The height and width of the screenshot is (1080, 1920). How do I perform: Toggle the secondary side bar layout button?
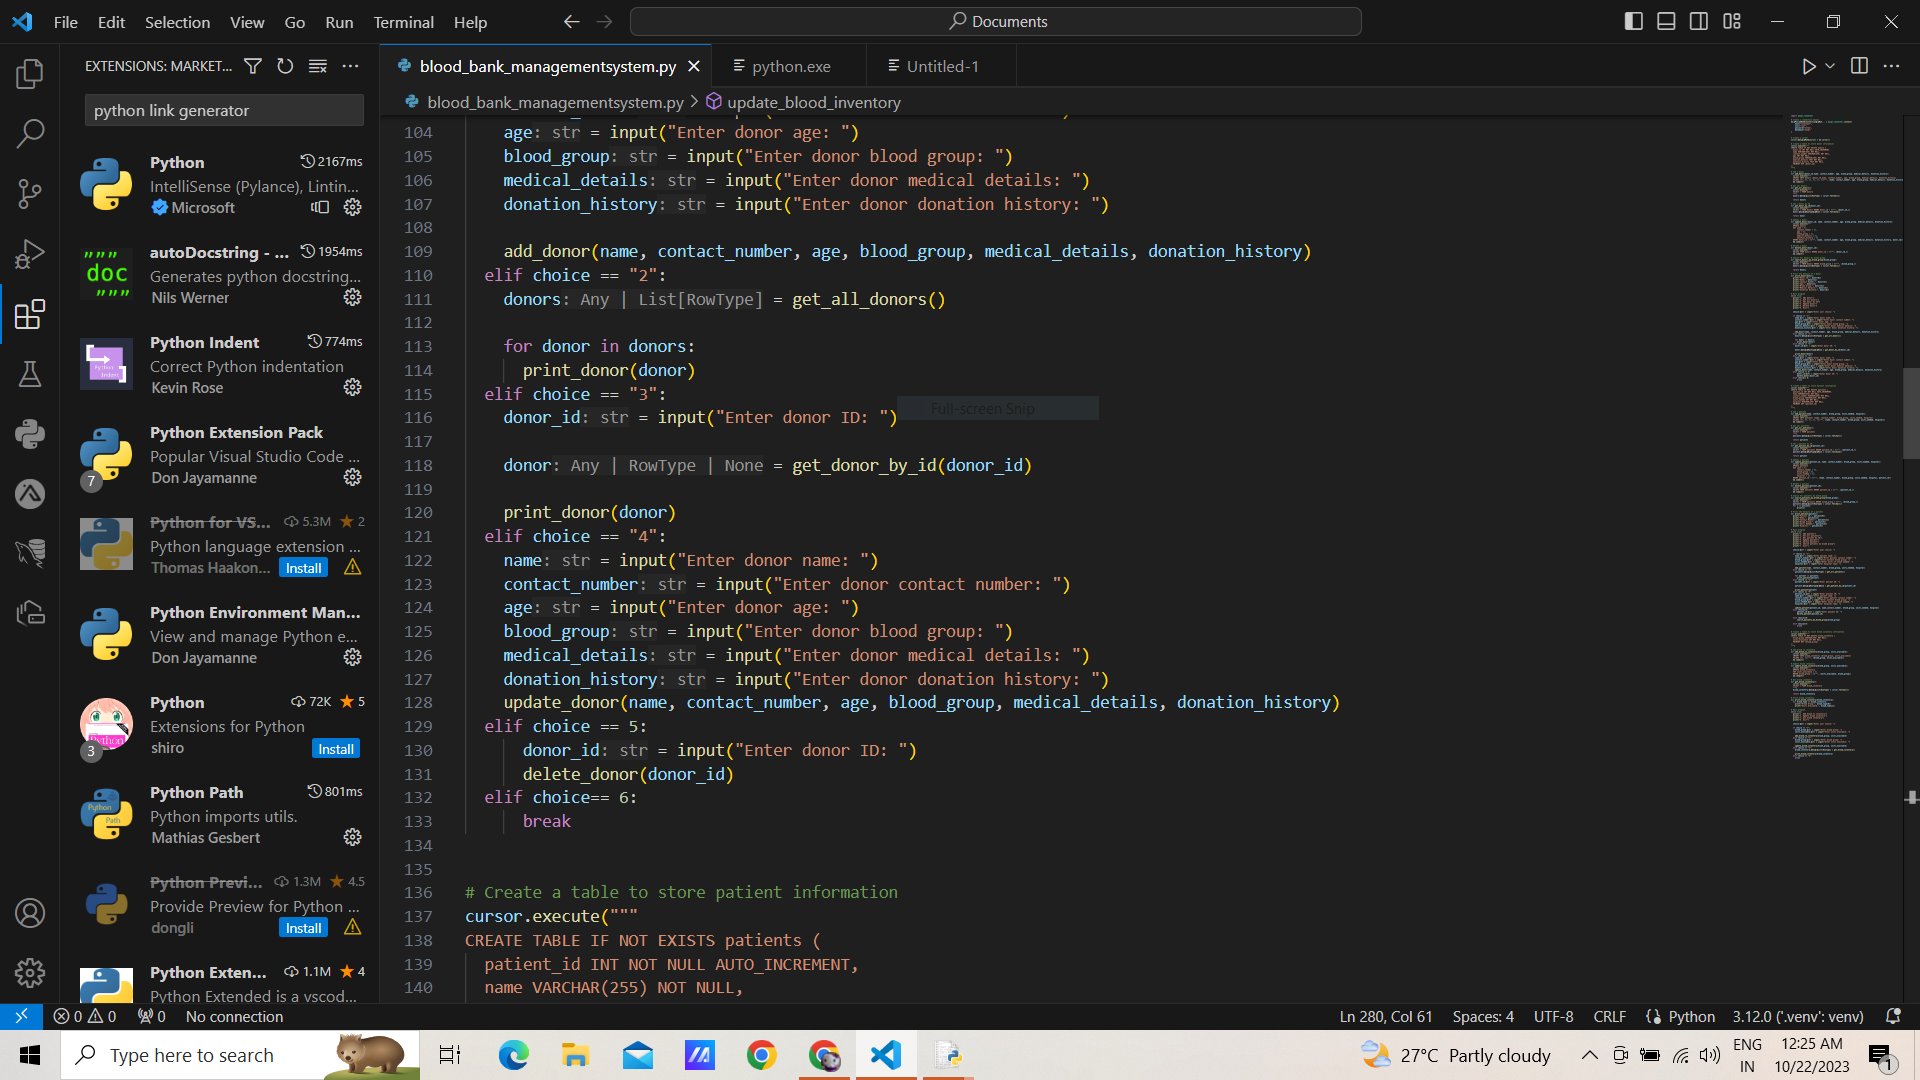tap(1699, 21)
